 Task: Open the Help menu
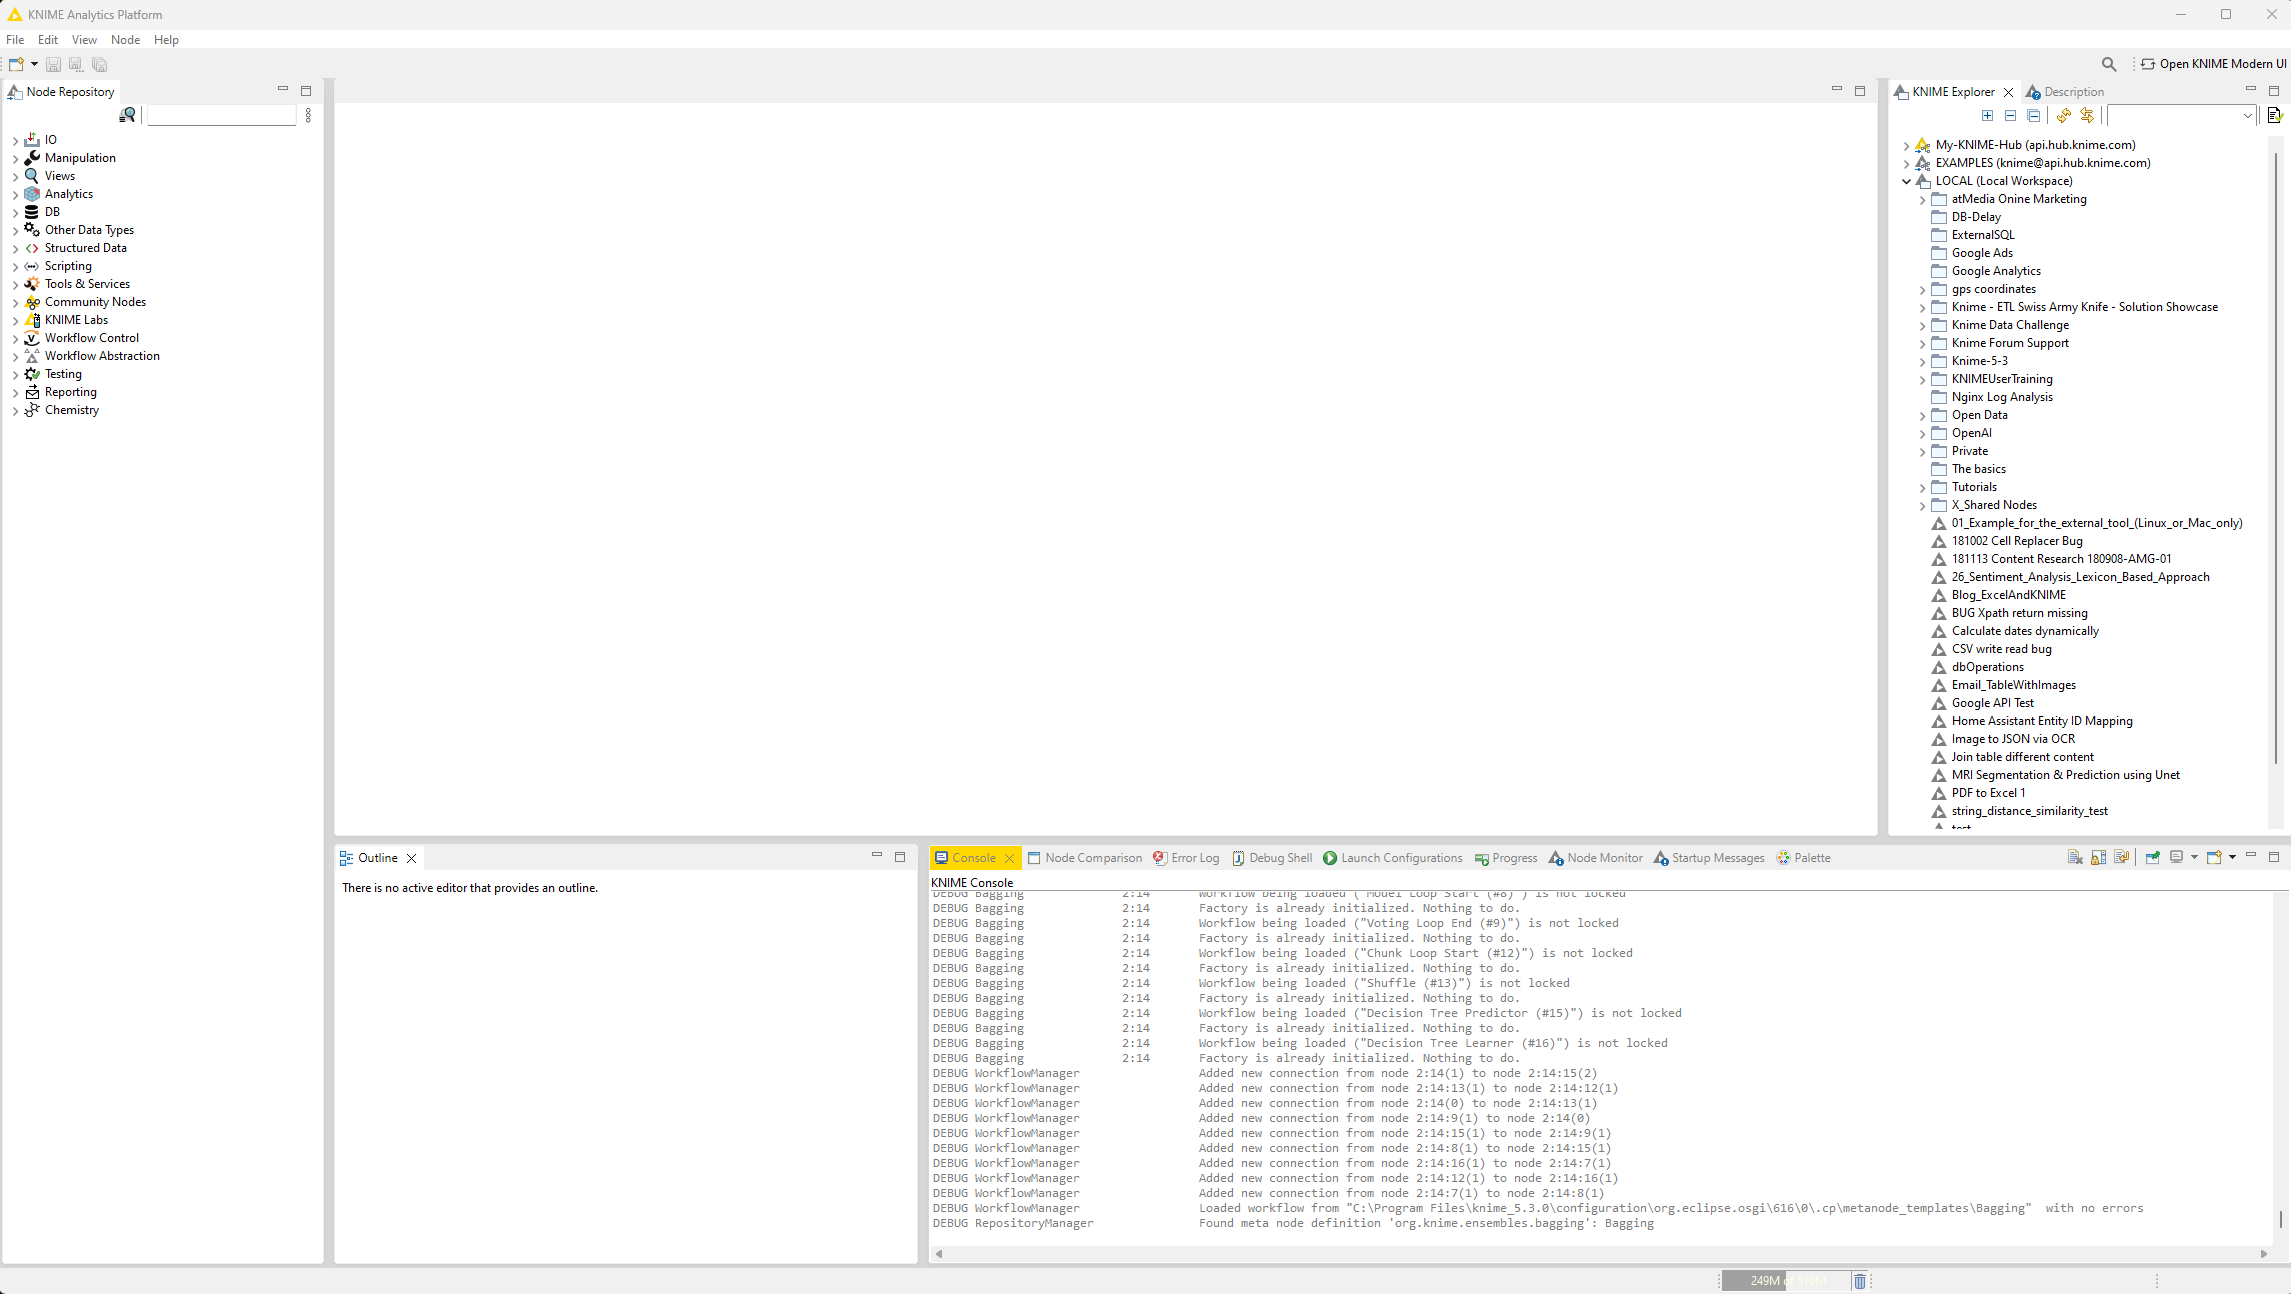166,40
